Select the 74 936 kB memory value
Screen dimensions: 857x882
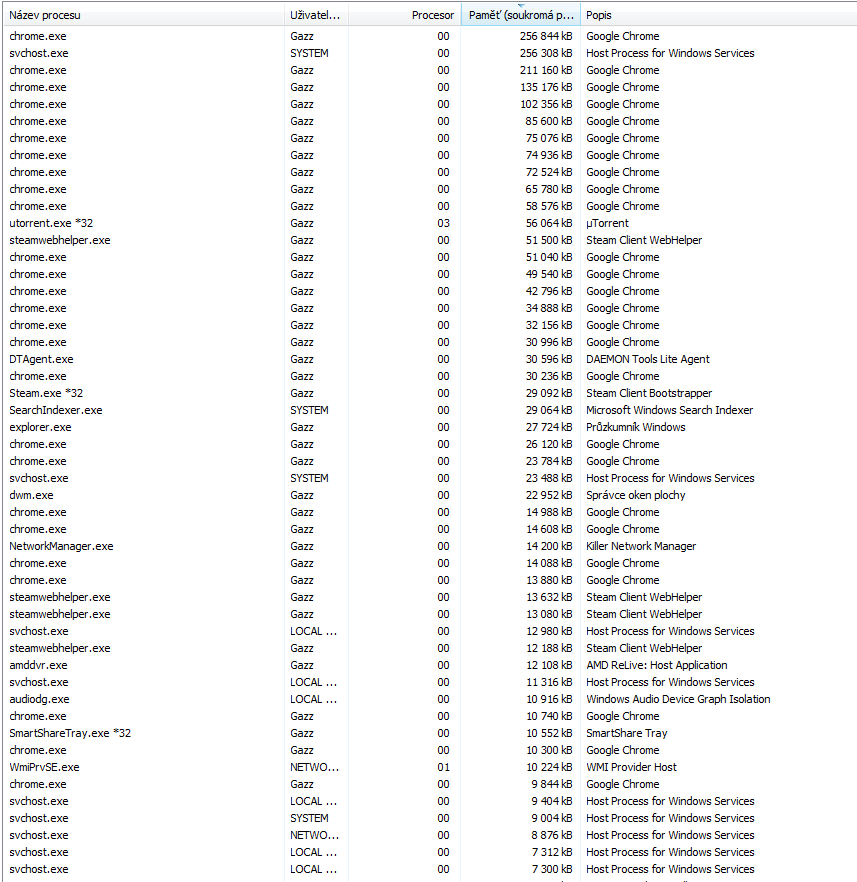pos(549,155)
